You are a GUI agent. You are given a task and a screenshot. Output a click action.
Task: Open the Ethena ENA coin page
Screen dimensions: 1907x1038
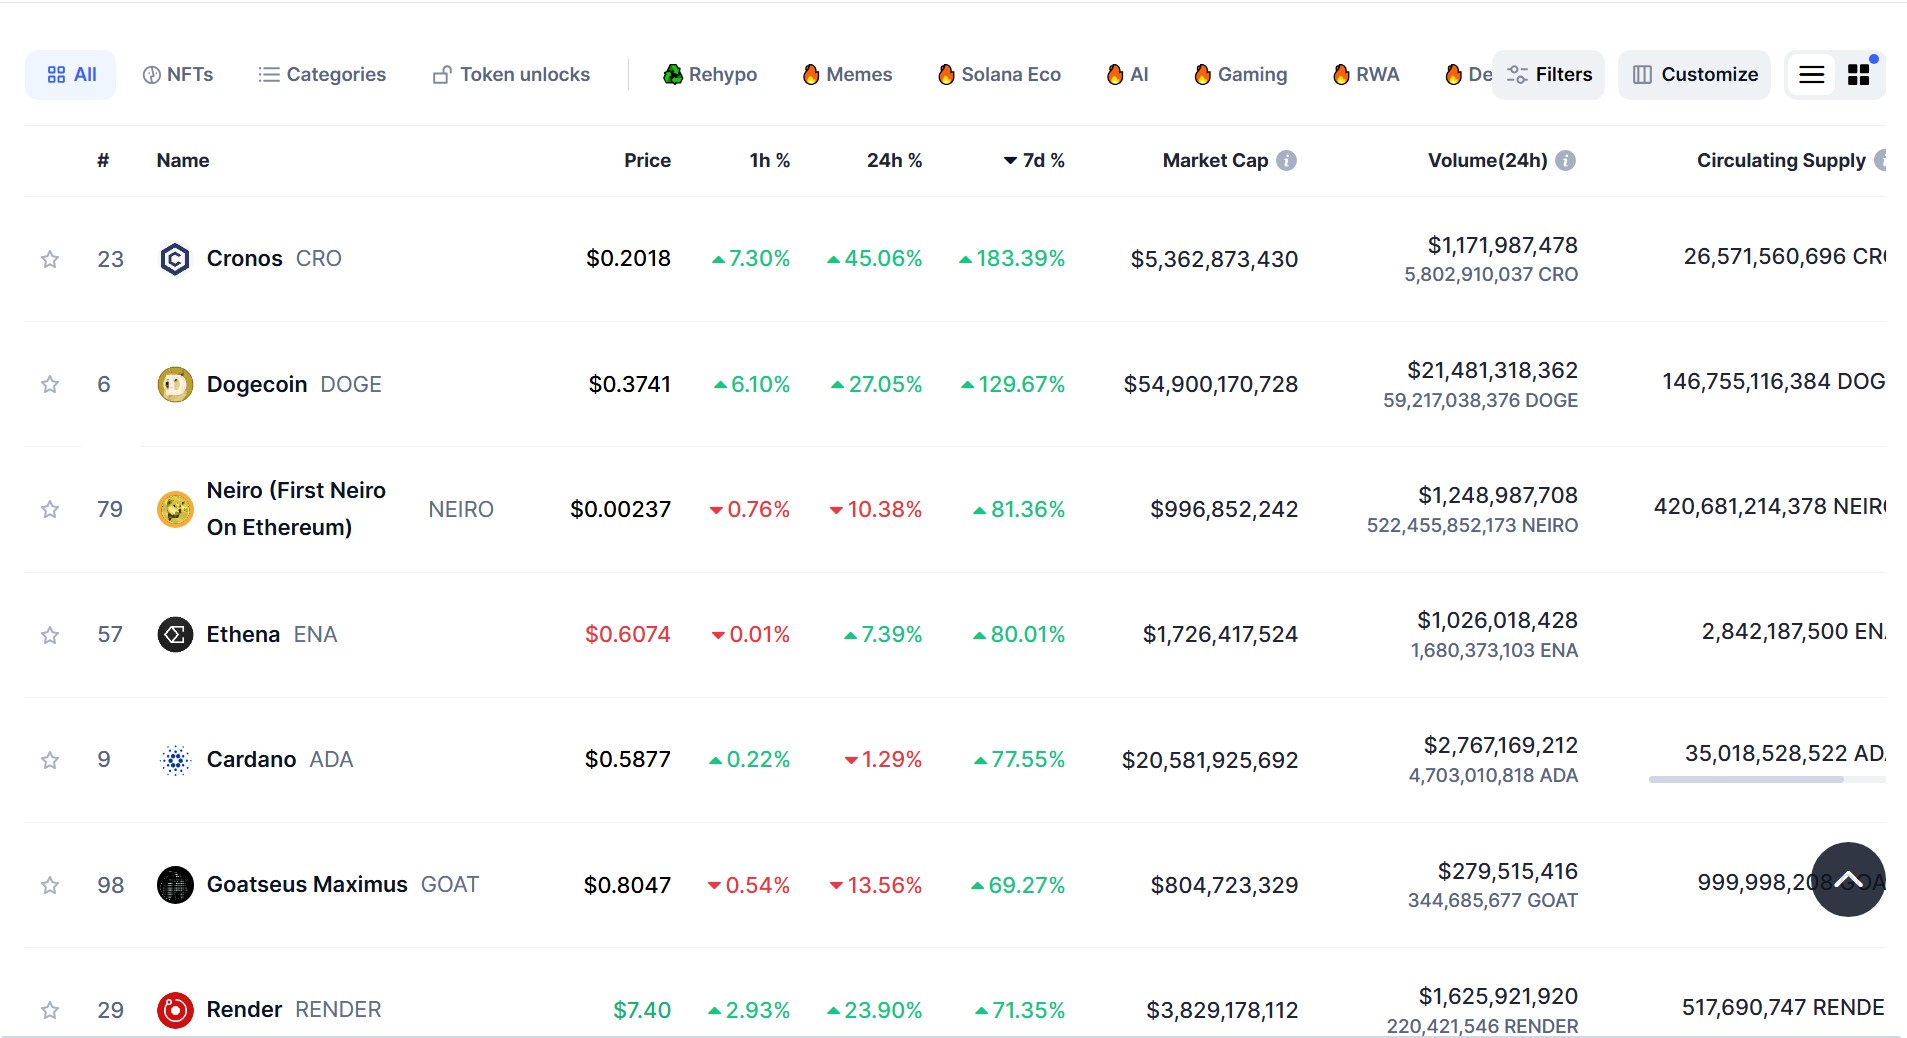pyautogui.click(x=243, y=635)
